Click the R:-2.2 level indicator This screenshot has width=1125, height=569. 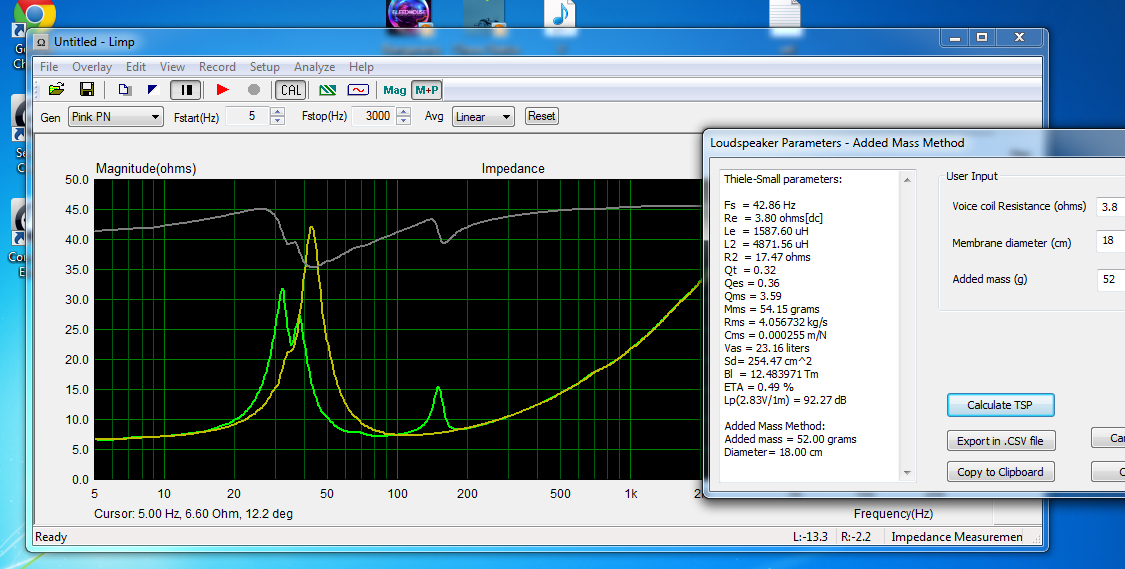tap(856, 537)
